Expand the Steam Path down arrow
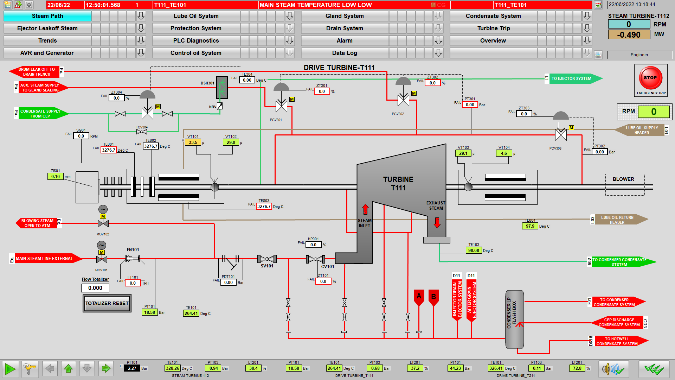Image resolution: width=675 pixels, height=380 pixels. point(140,16)
